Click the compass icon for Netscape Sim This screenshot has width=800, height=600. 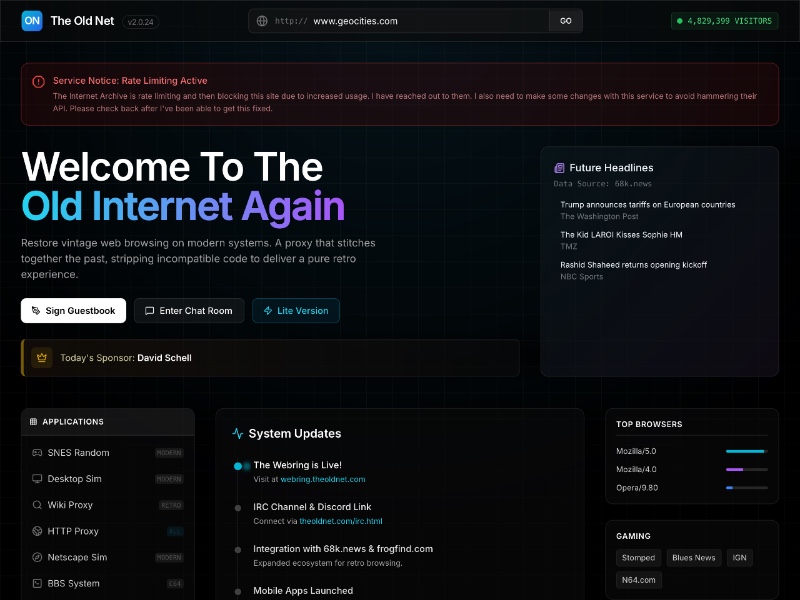[37, 557]
